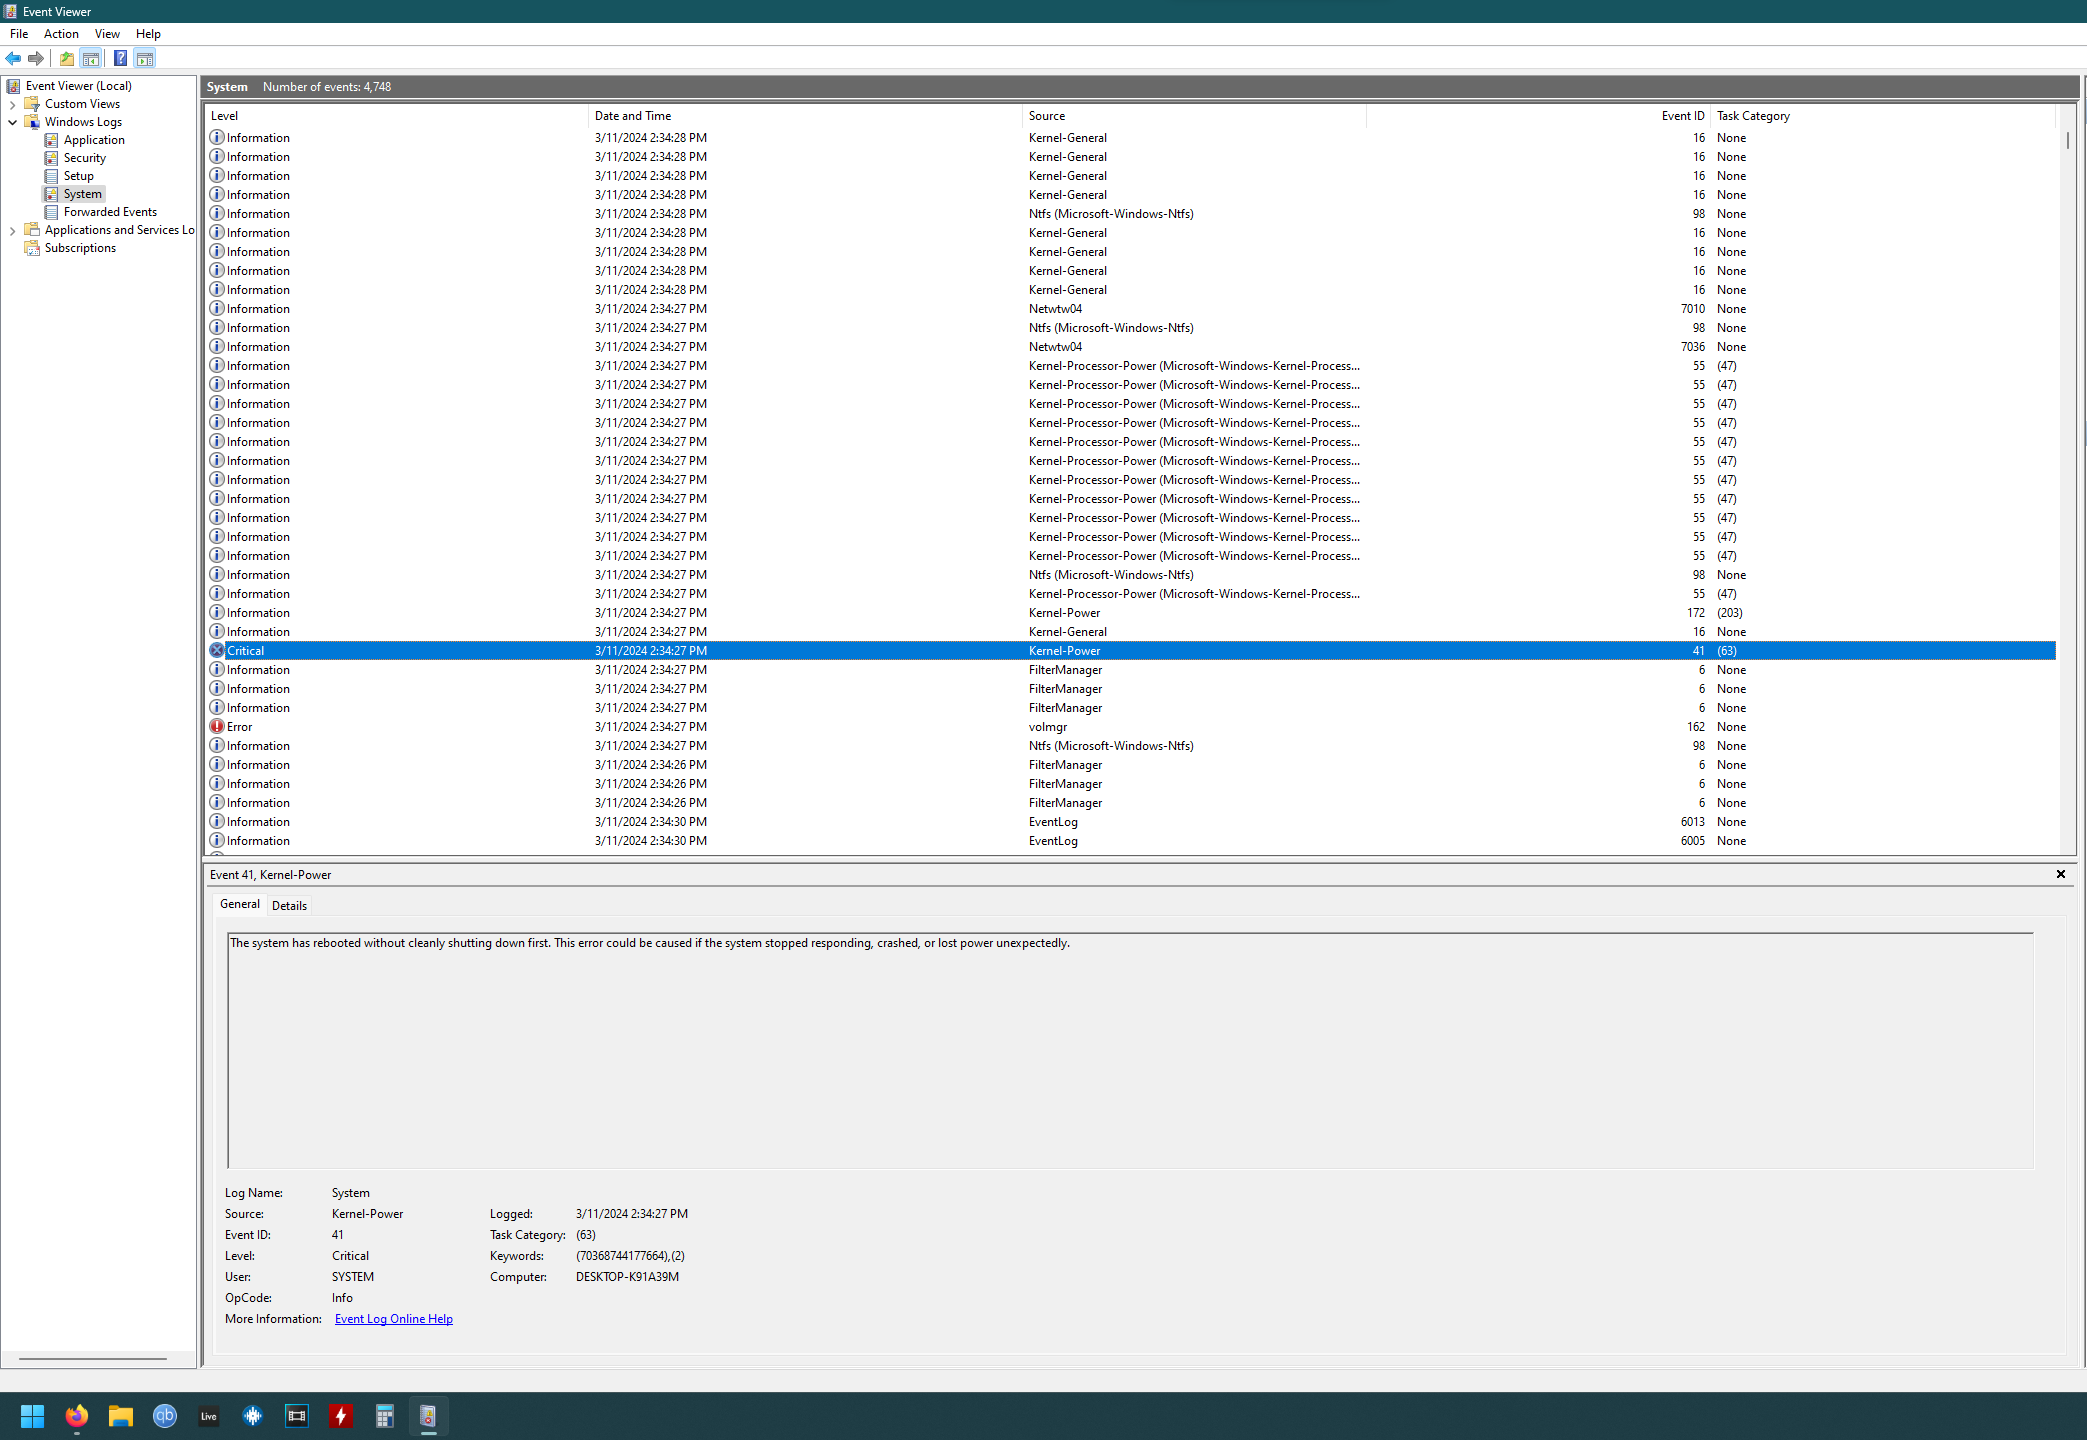This screenshot has height=1440, width=2087.
Task: Expand Applications and Services Logs node
Action: 12,230
